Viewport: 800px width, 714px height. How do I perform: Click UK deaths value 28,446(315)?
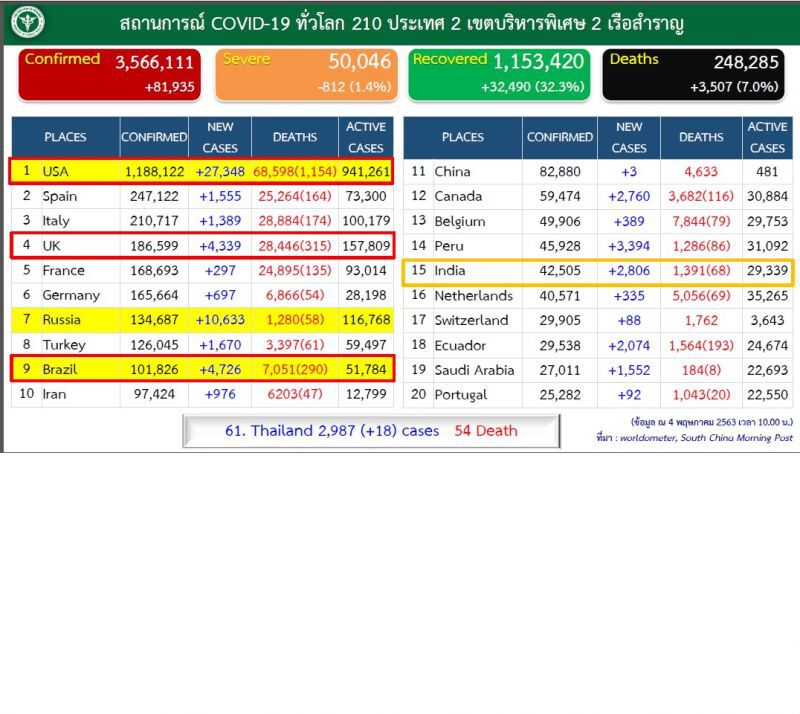pyautogui.click(x=294, y=246)
